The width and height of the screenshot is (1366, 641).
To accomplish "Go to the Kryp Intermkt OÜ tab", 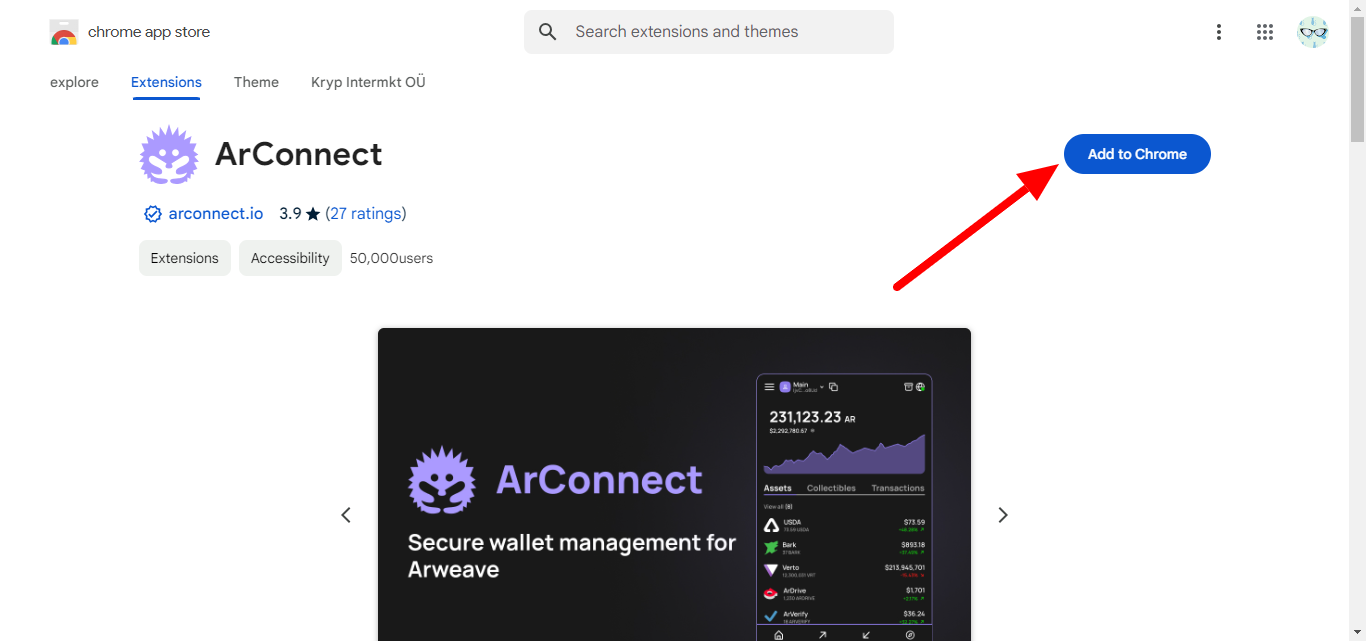I will pos(368,82).
